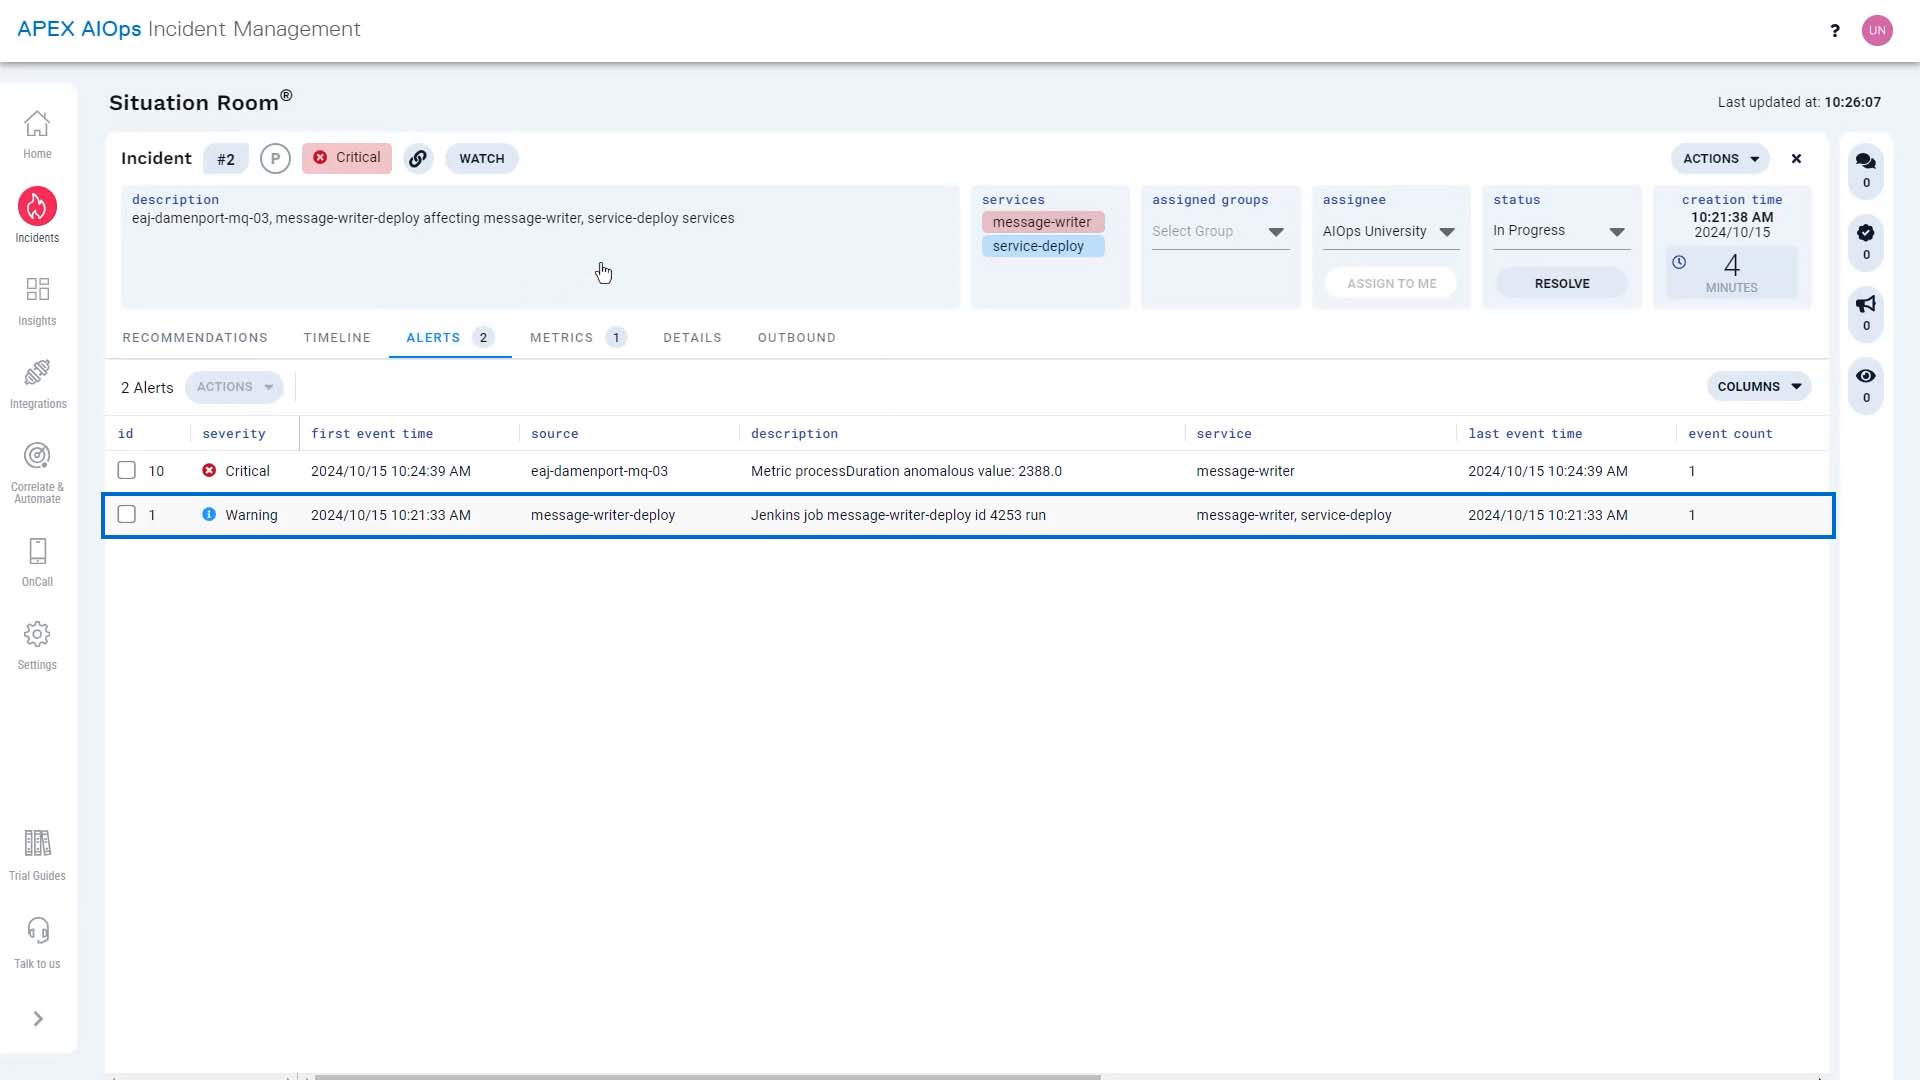Viewport: 1920px width, 1080px height.
Task: Click the WATCH button for incident
Action: point(481,158)
